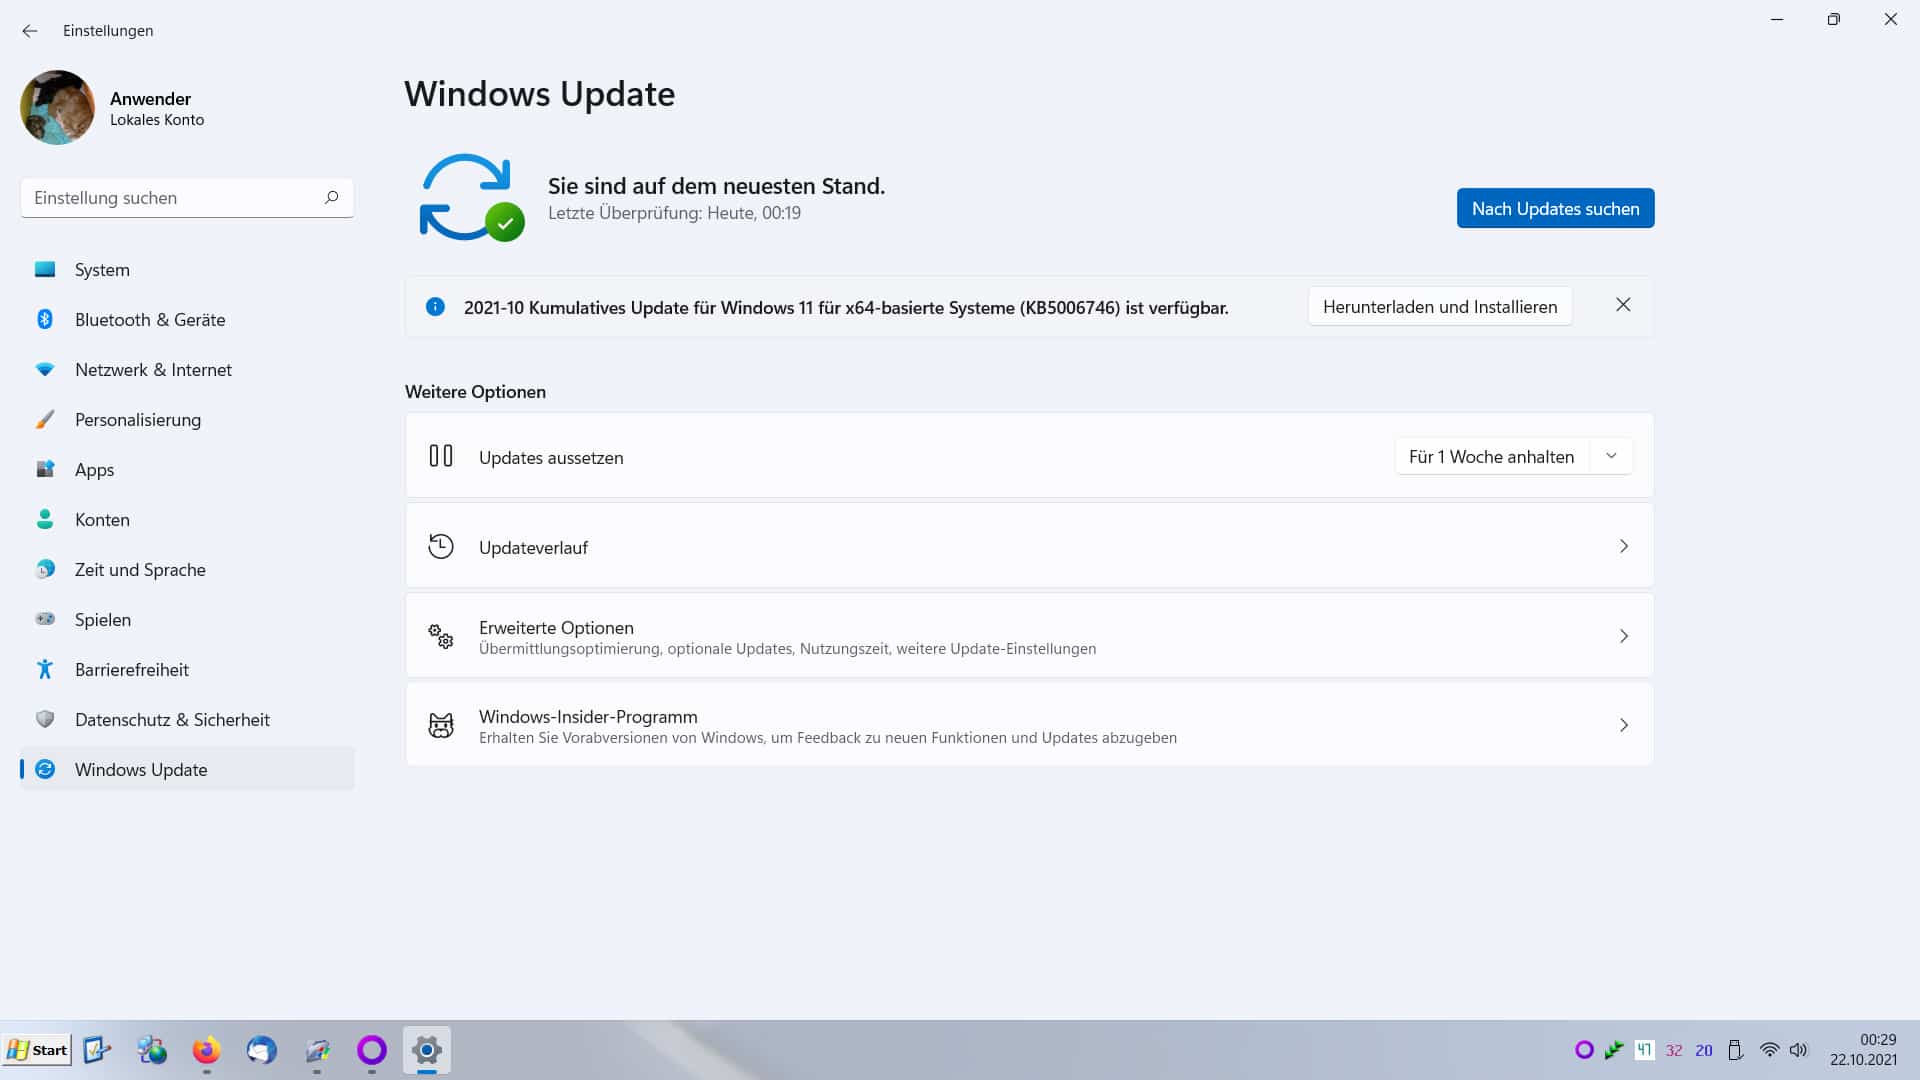
Task: Open Windows-Insider-Programm settings
Action: [1029, 725]
